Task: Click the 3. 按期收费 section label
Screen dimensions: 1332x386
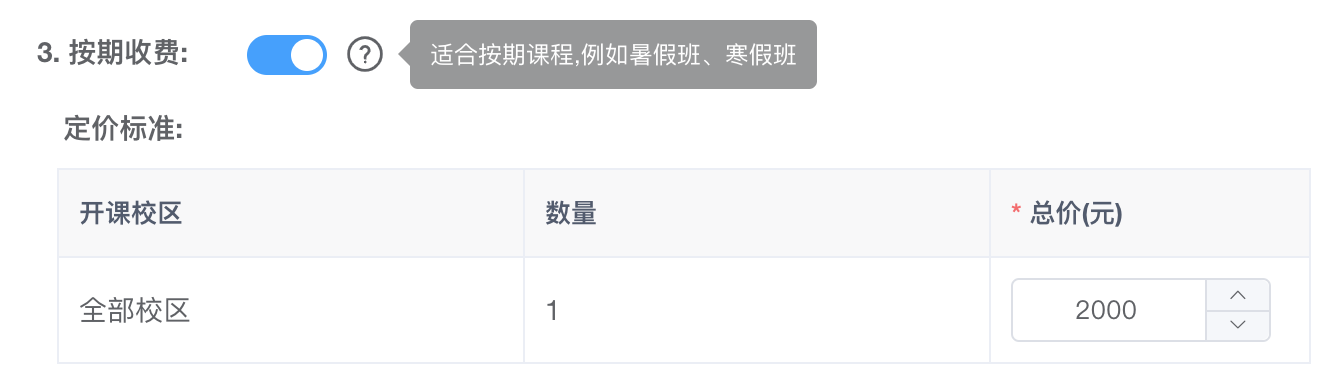Action: [113, 55]
